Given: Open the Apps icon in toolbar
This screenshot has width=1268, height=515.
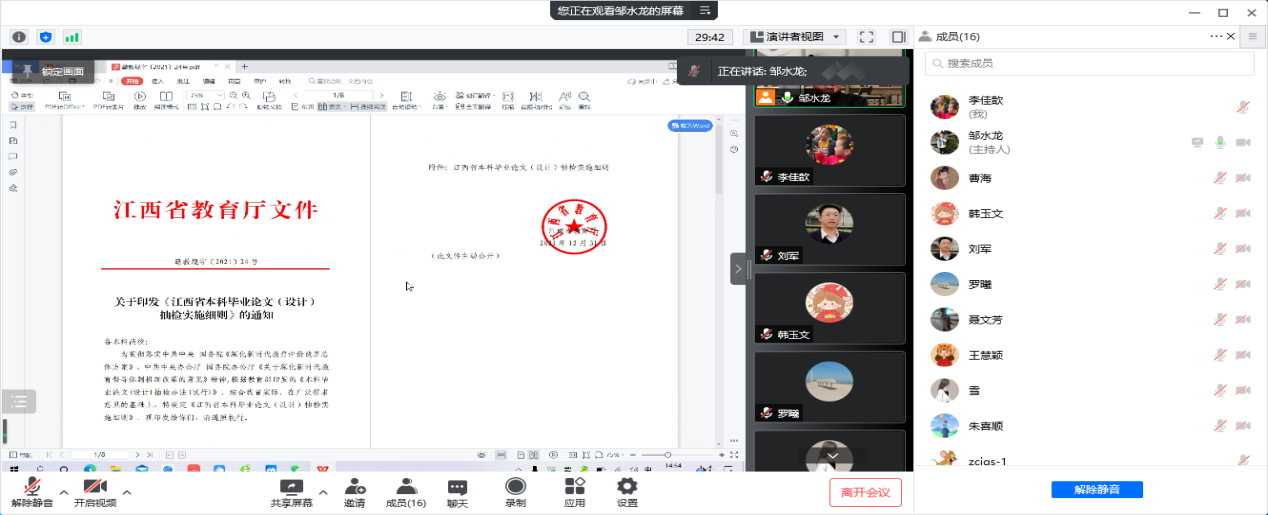Looking at the screenshot, I should pos(574,486).
